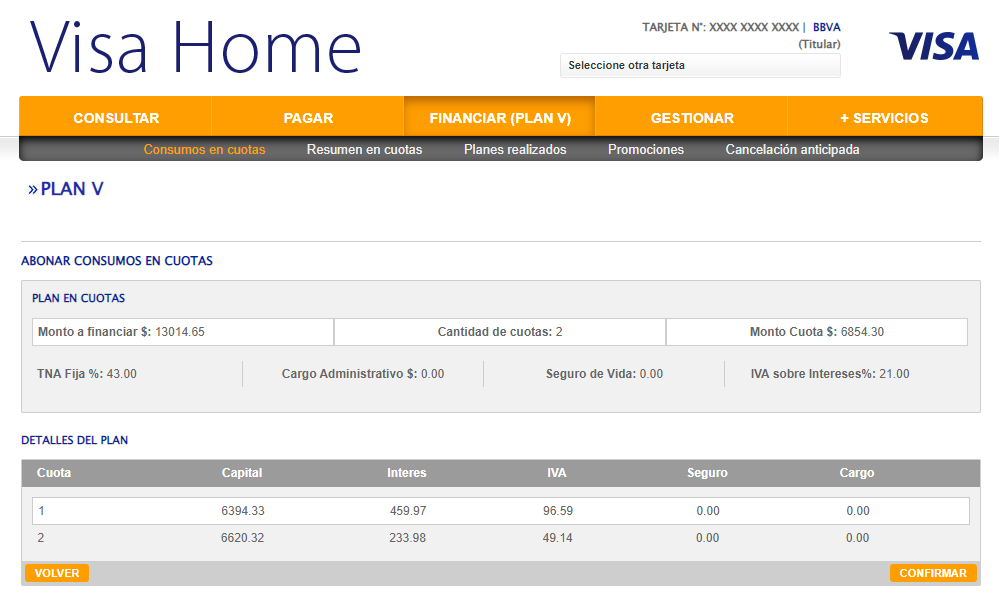Select cuota 1 row in plan details
Screen dimensions: 999x600
coord(500,511)
